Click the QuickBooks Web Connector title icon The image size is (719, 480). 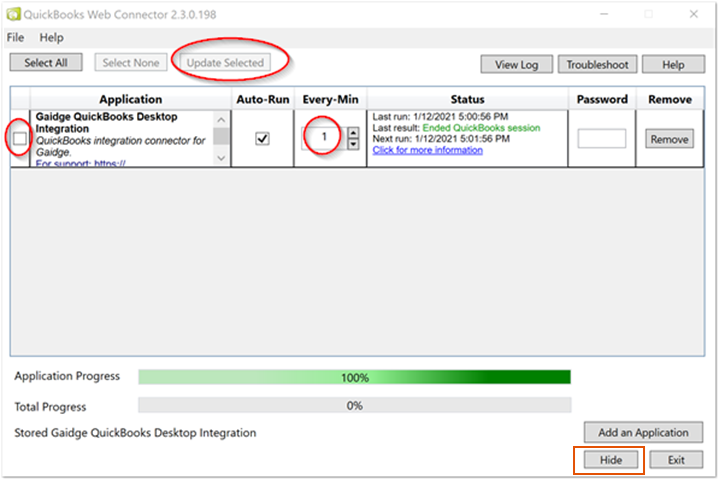pyautogui.click(x=13, y=14)
